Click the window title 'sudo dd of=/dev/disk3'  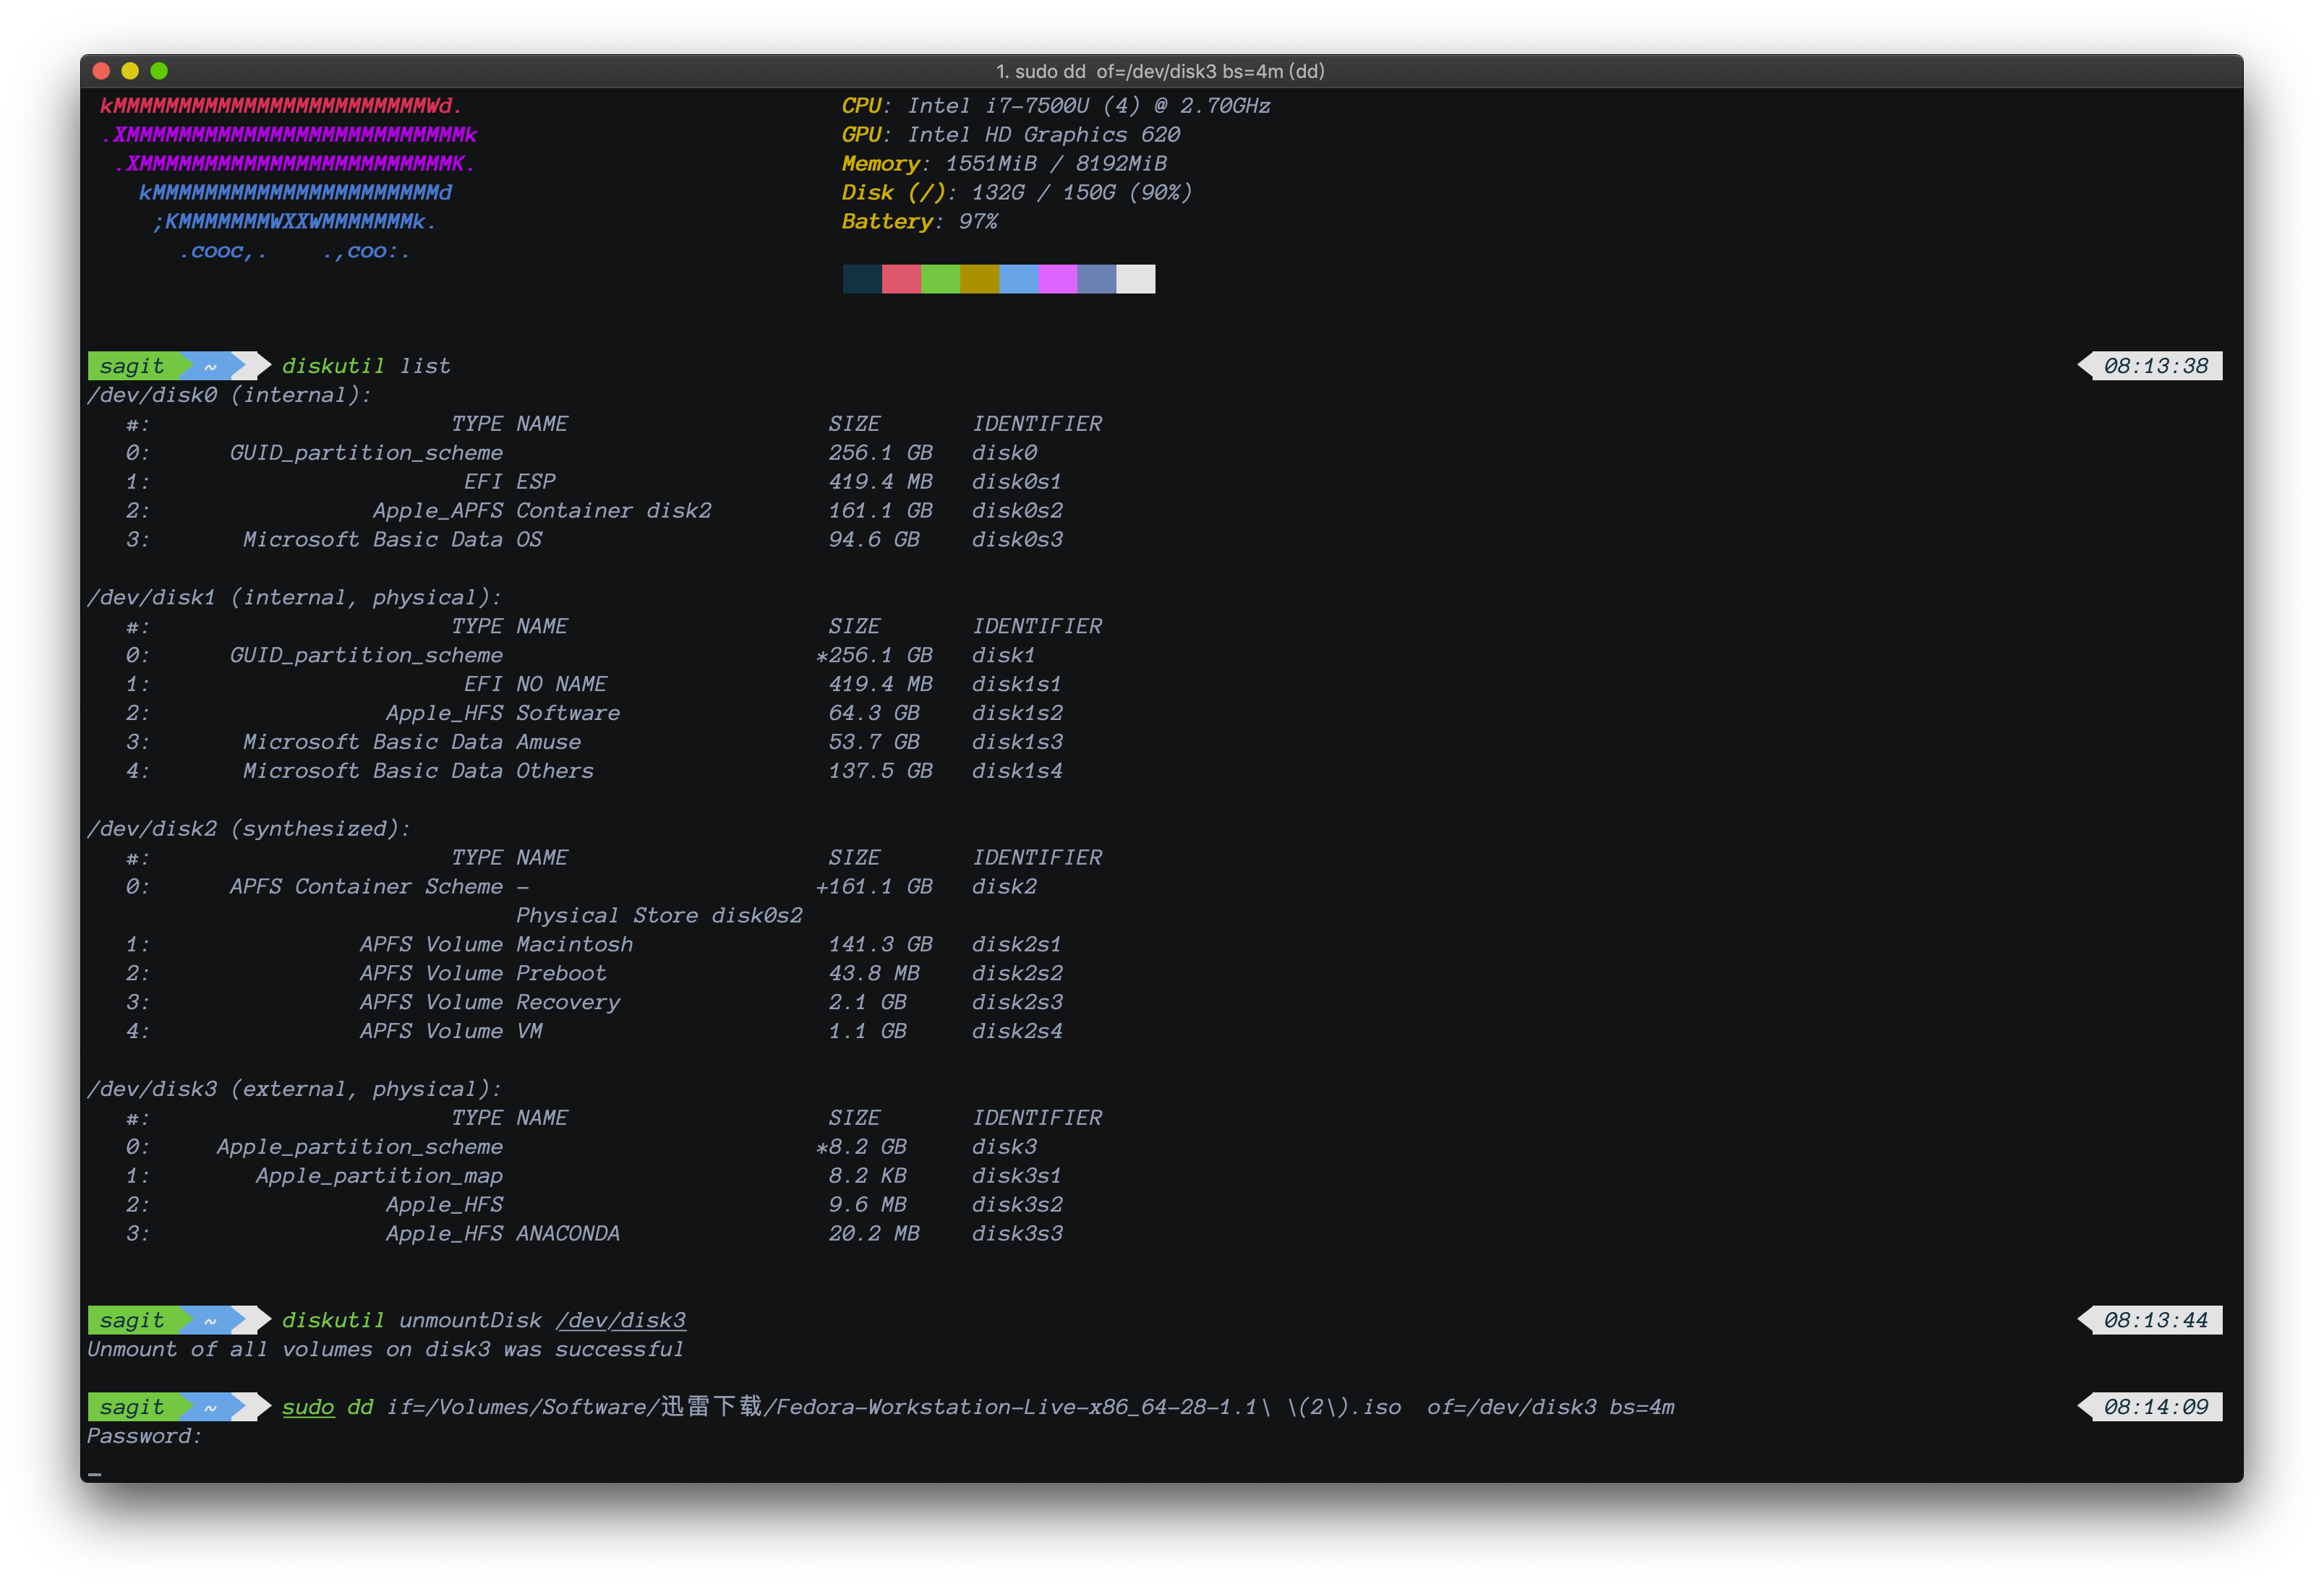pyautogui.click(x=1160, y=71)
